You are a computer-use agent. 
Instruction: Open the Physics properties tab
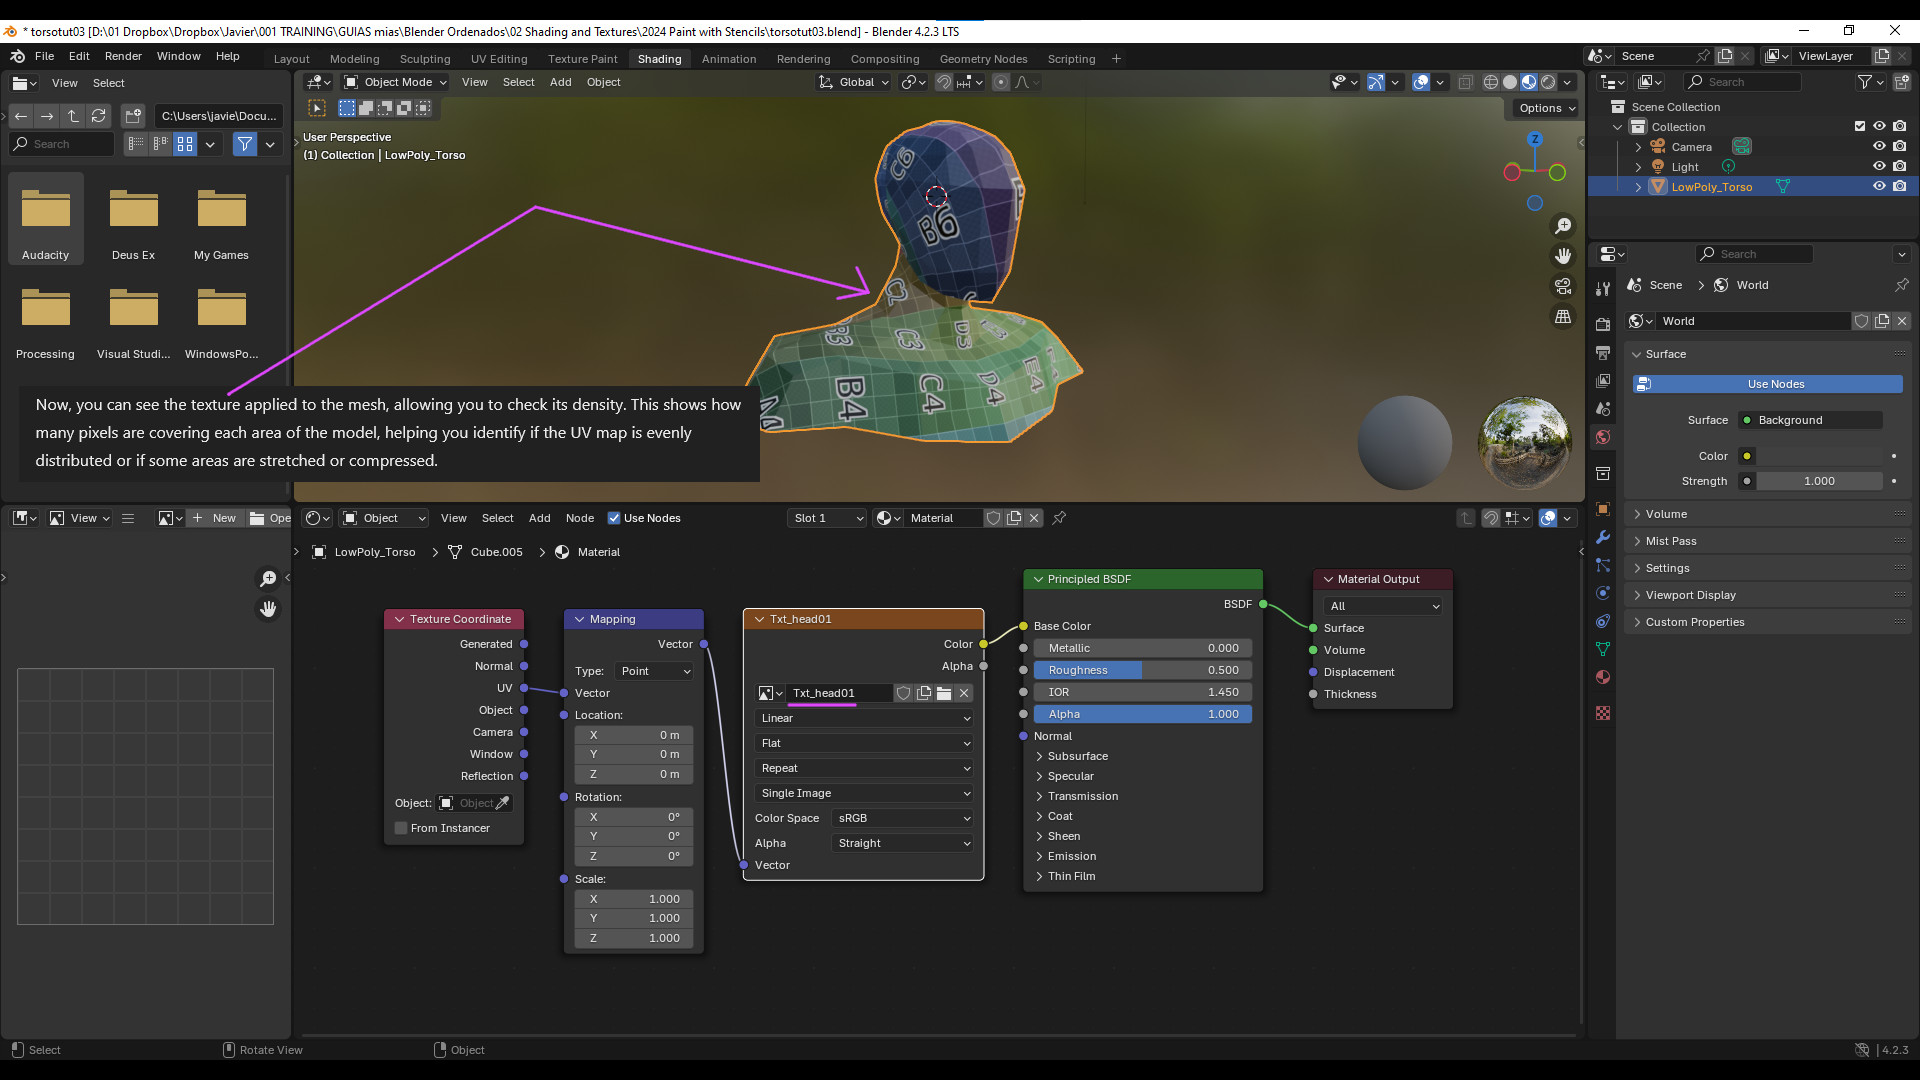click(1603, 593)
